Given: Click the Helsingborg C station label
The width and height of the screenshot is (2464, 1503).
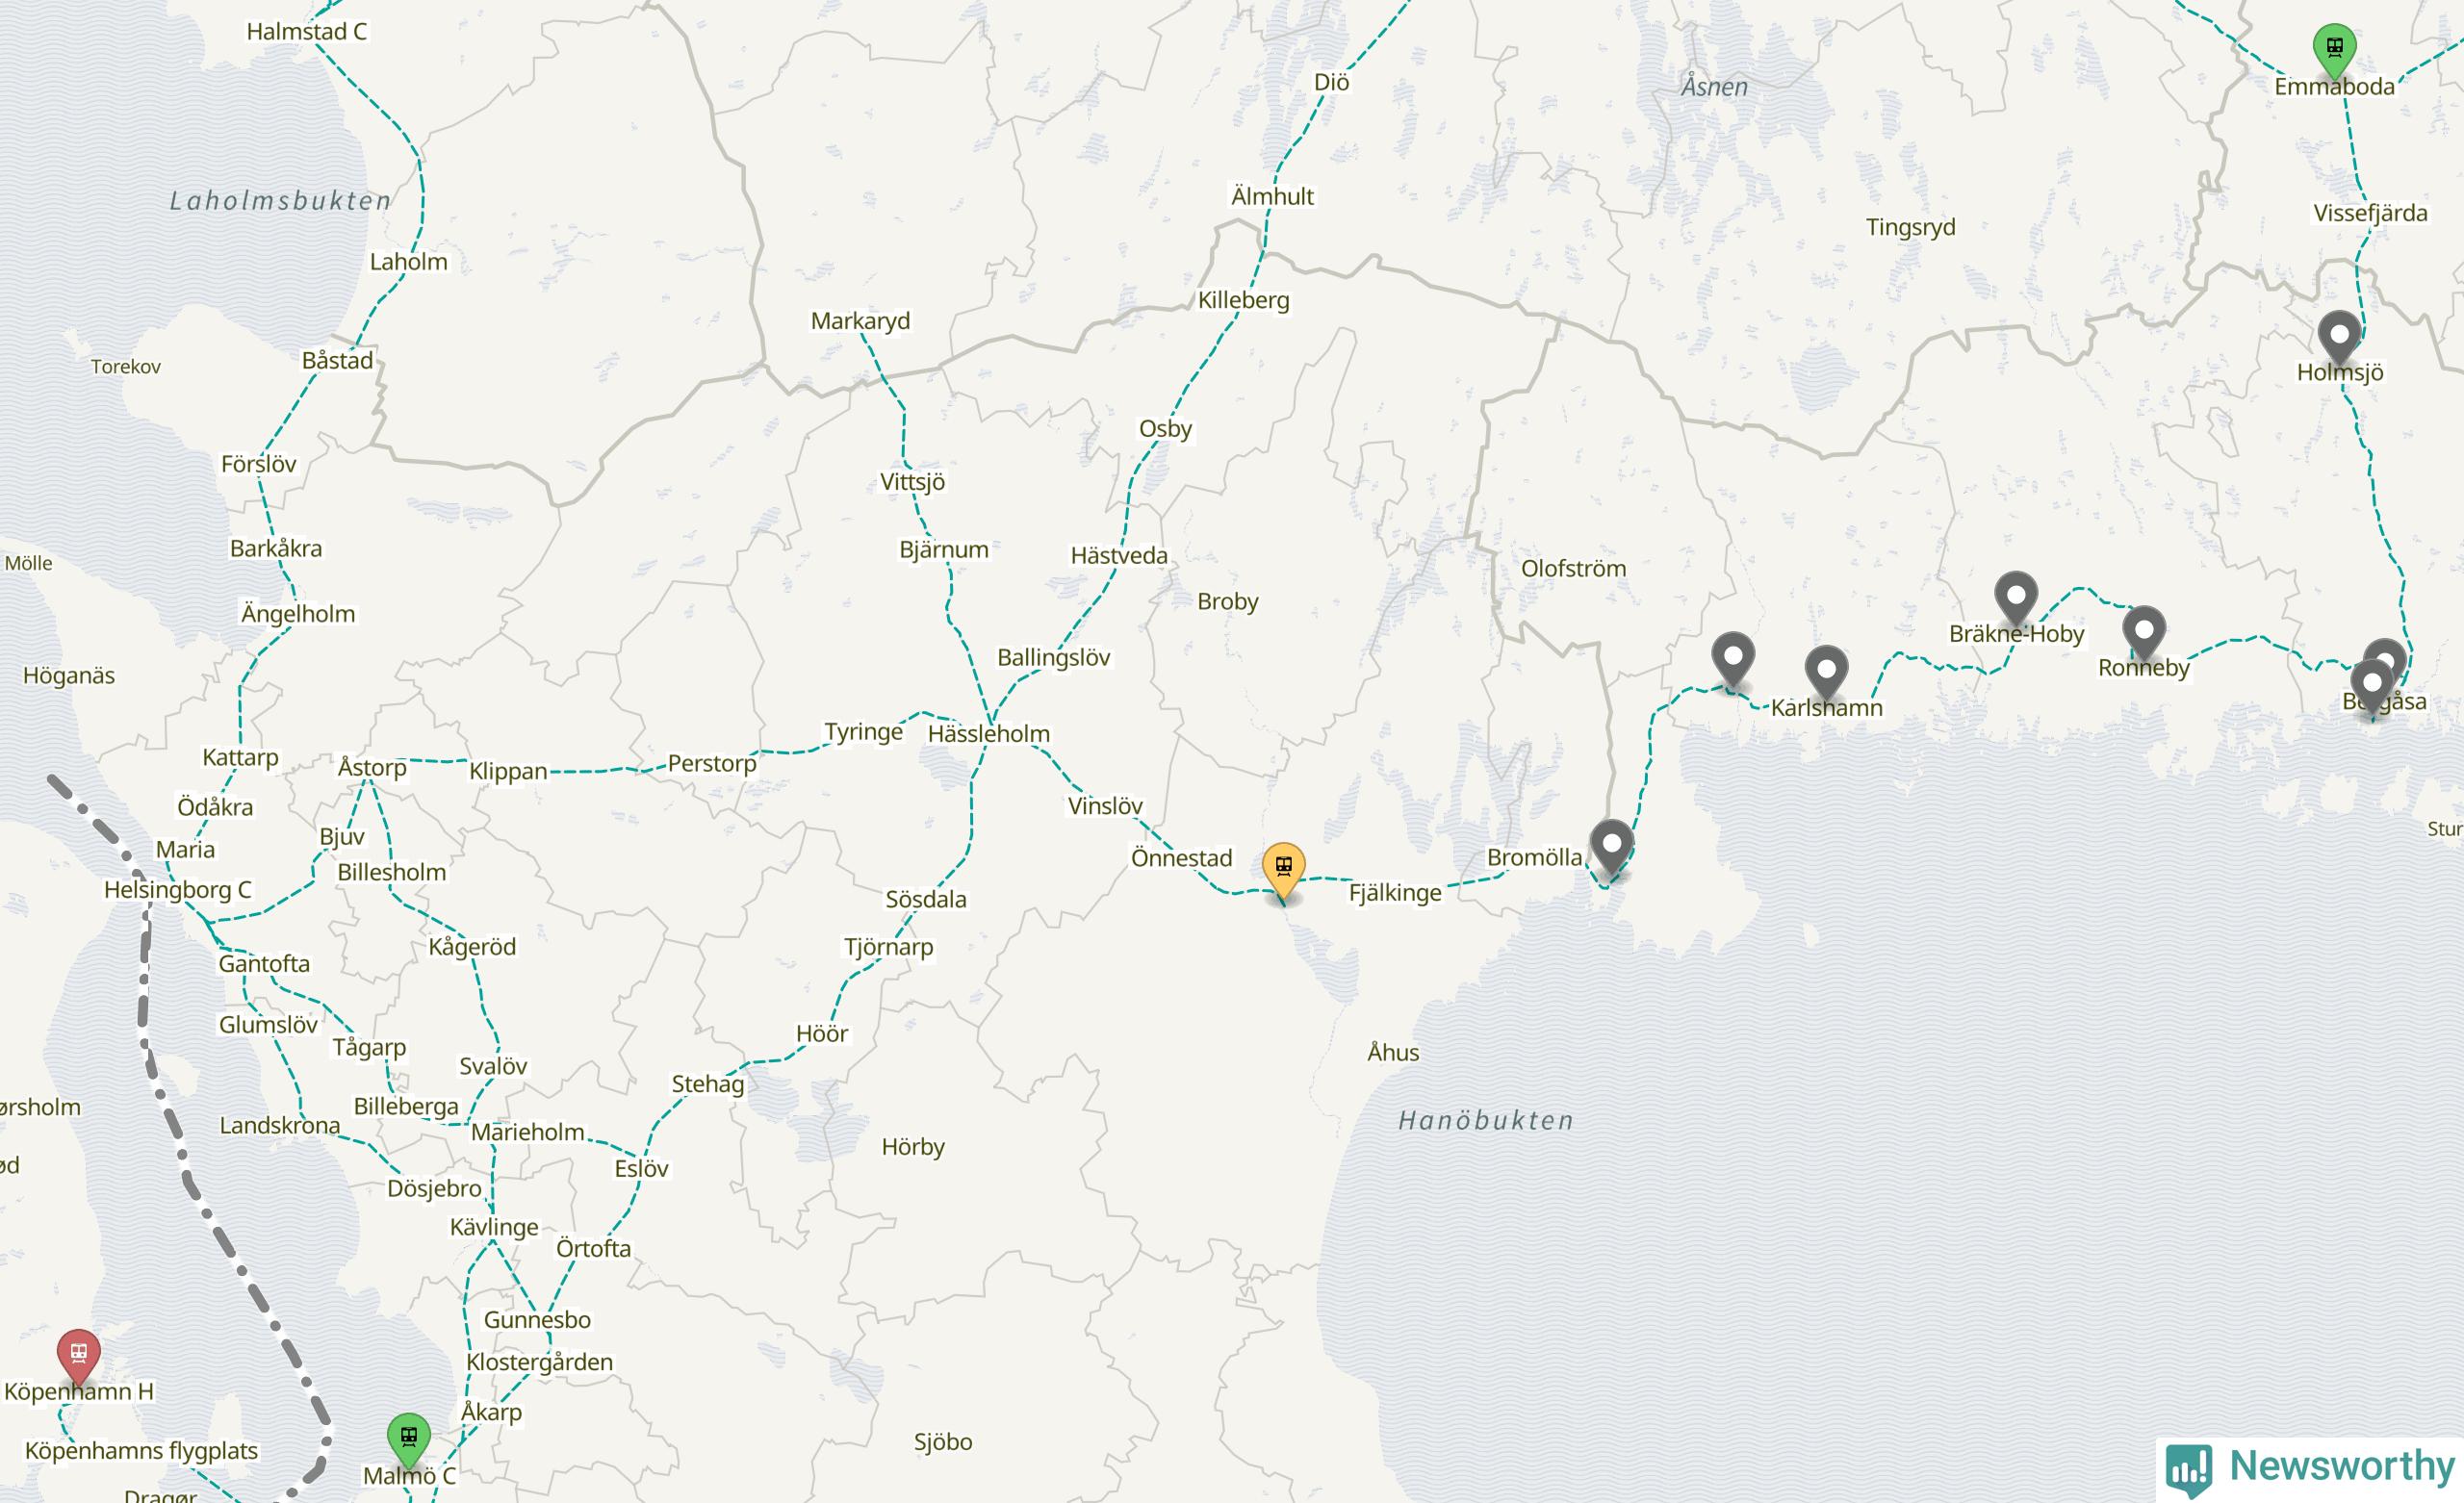Looking at the screenshot, I should coord(177,890).
